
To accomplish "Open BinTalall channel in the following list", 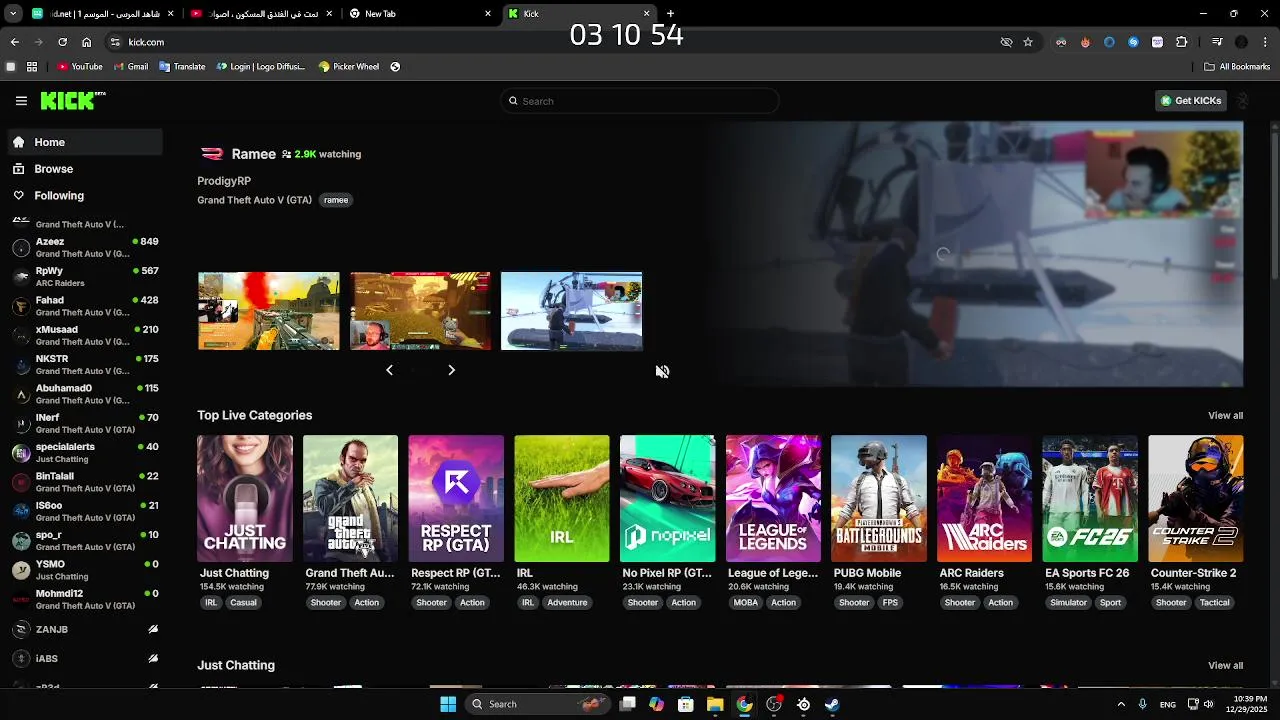I will (85, 481).
